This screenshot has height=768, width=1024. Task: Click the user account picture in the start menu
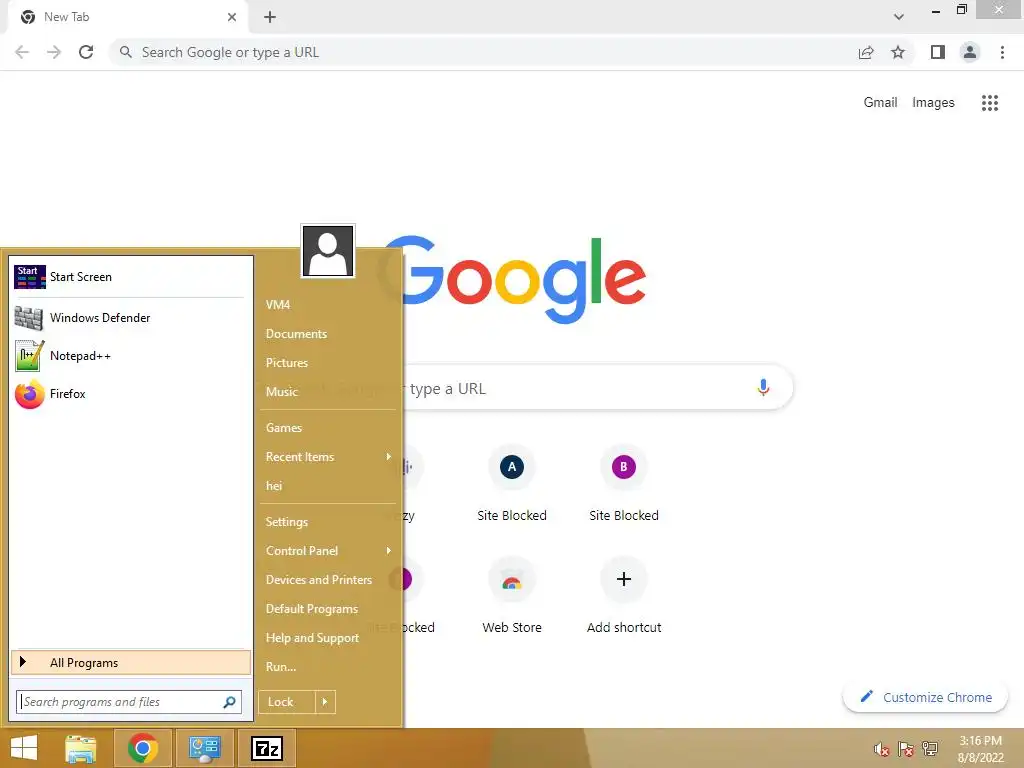coord(328,251)
